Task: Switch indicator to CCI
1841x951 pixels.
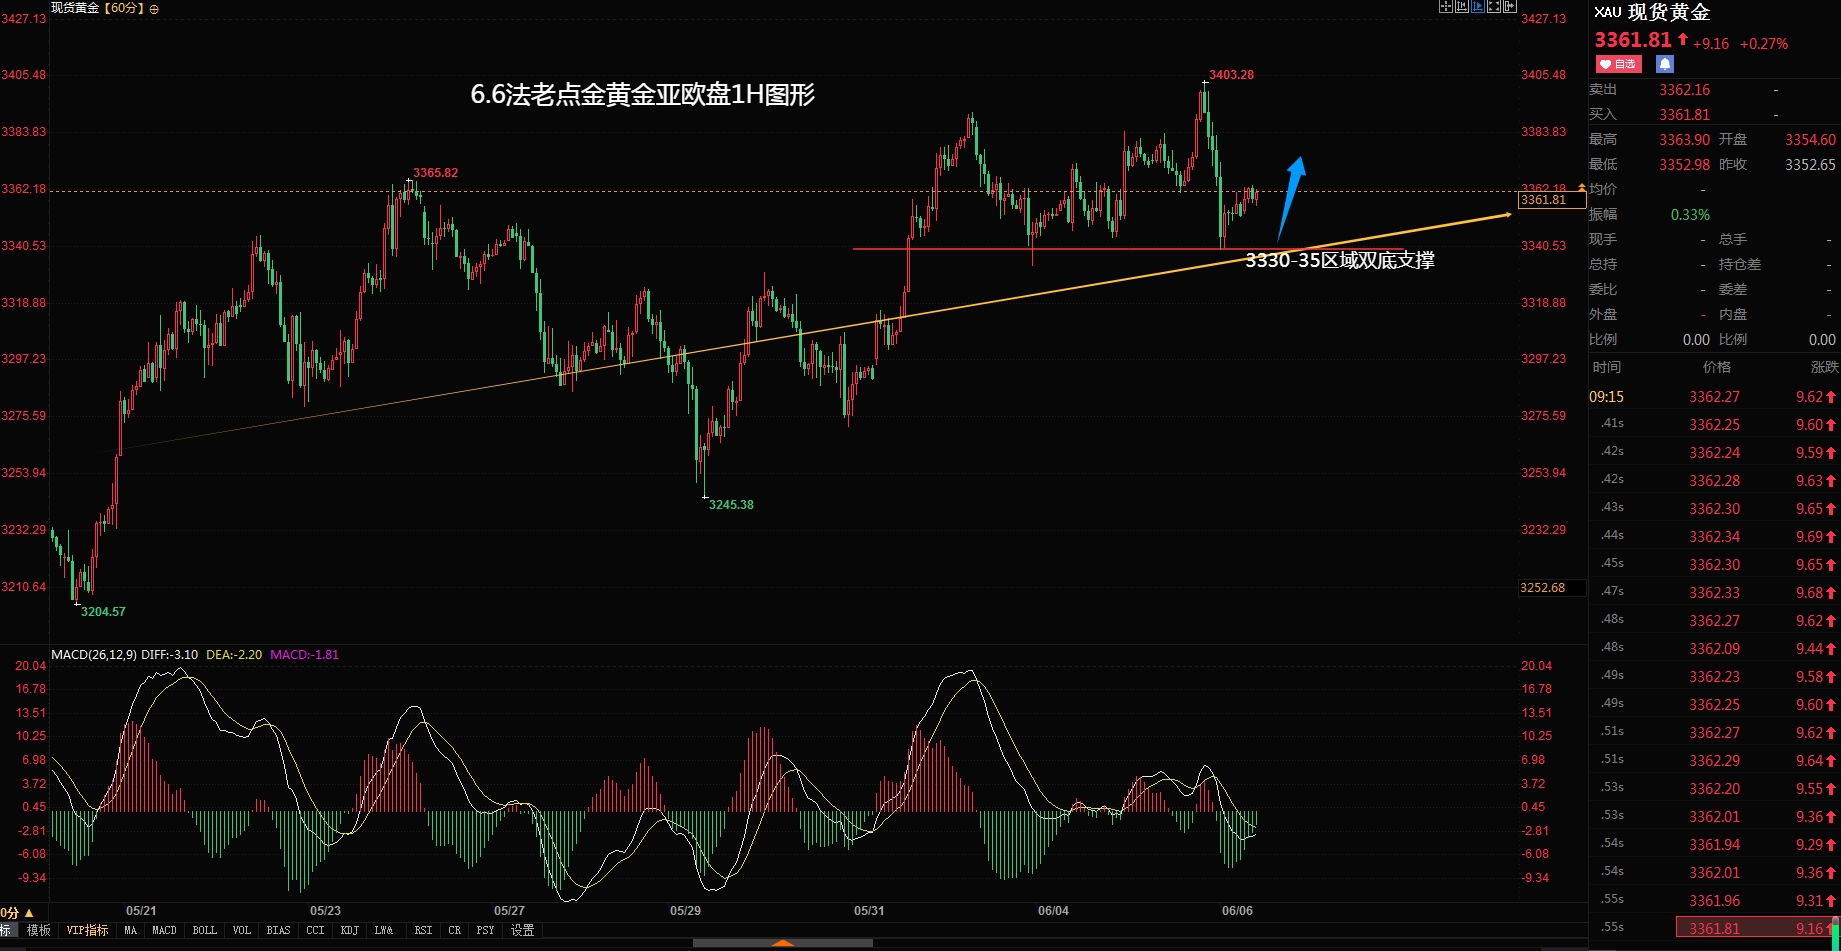Action: (316, 930)
